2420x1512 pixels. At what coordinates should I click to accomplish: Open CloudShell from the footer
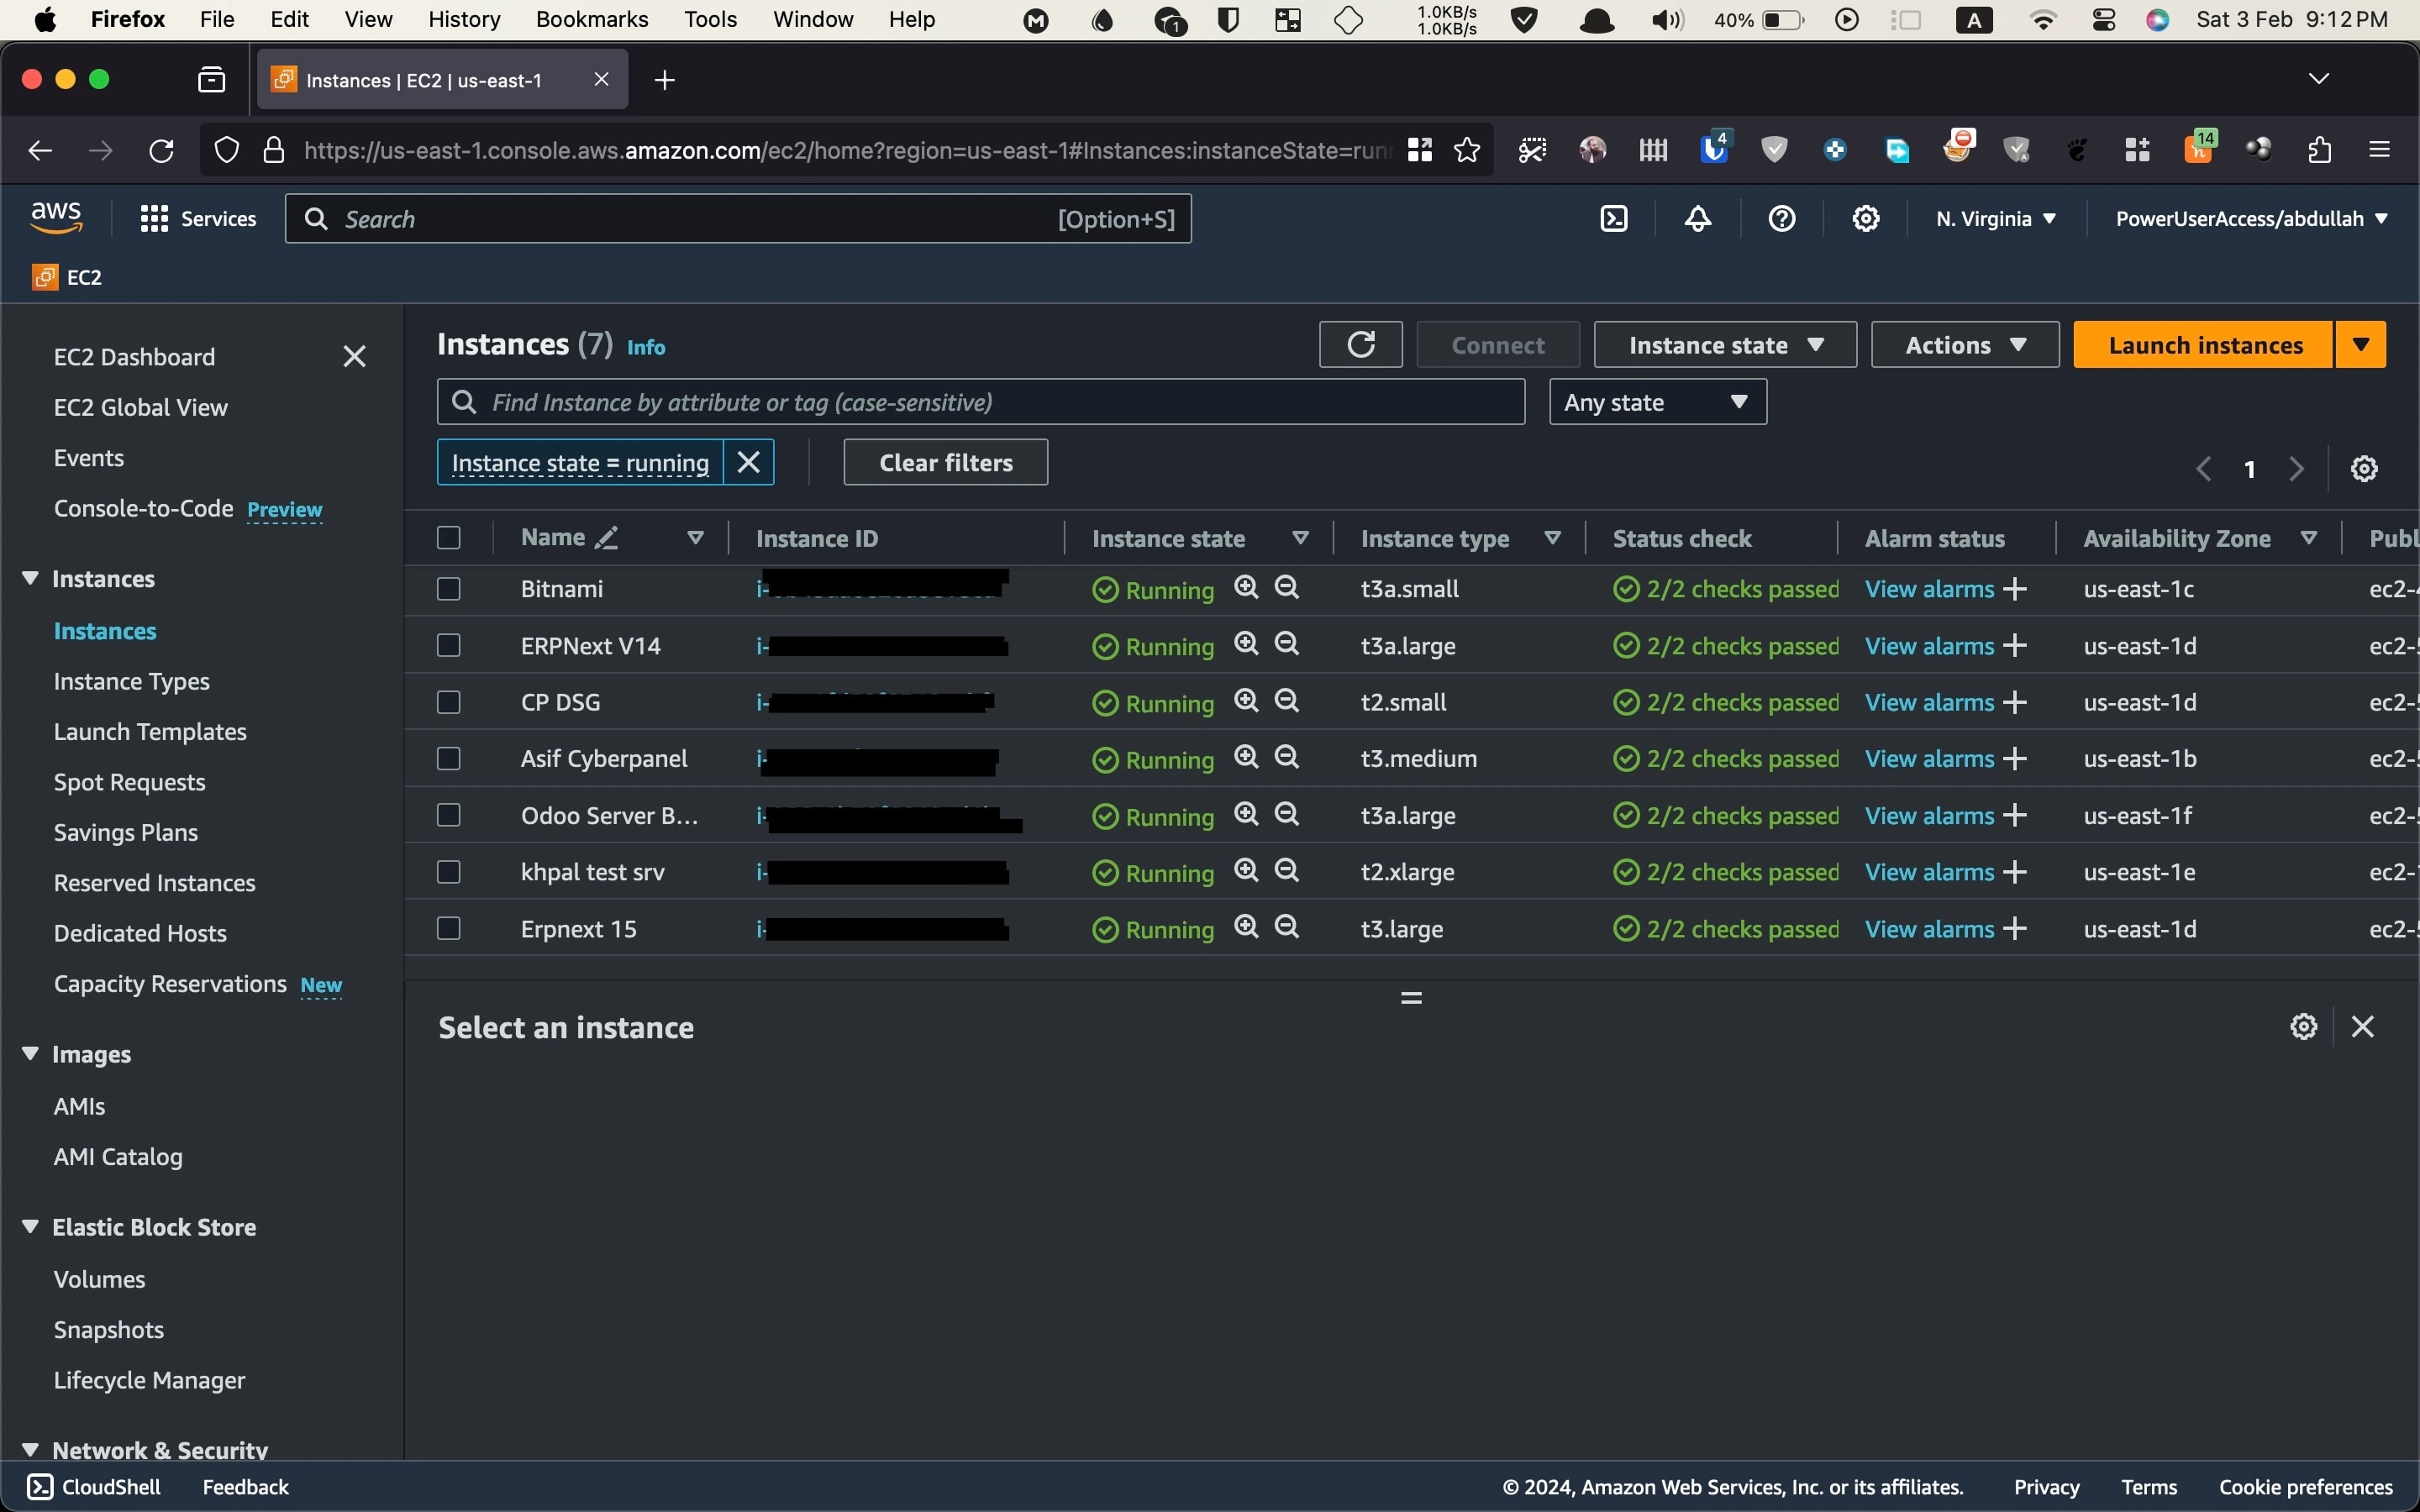(x=94, y=1487)
